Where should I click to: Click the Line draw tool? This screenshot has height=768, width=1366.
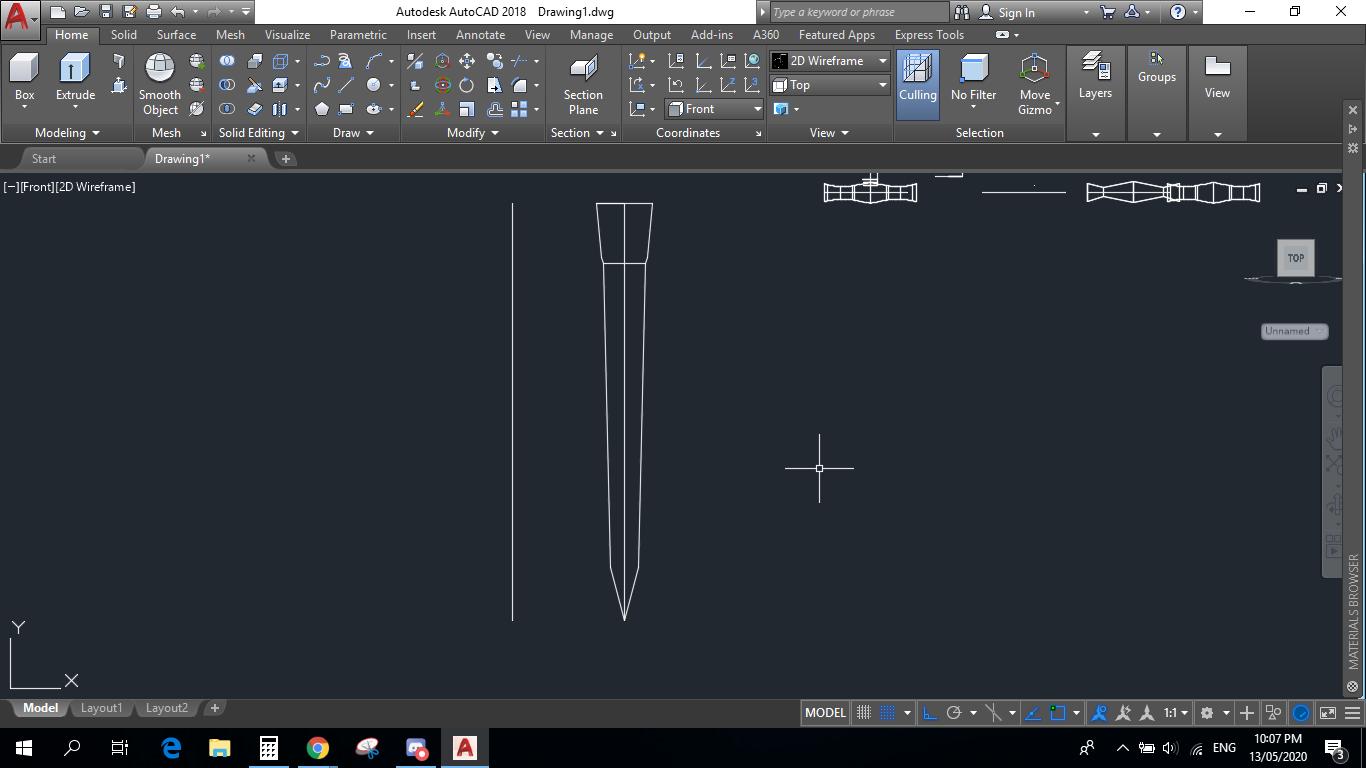pos(346,85)
